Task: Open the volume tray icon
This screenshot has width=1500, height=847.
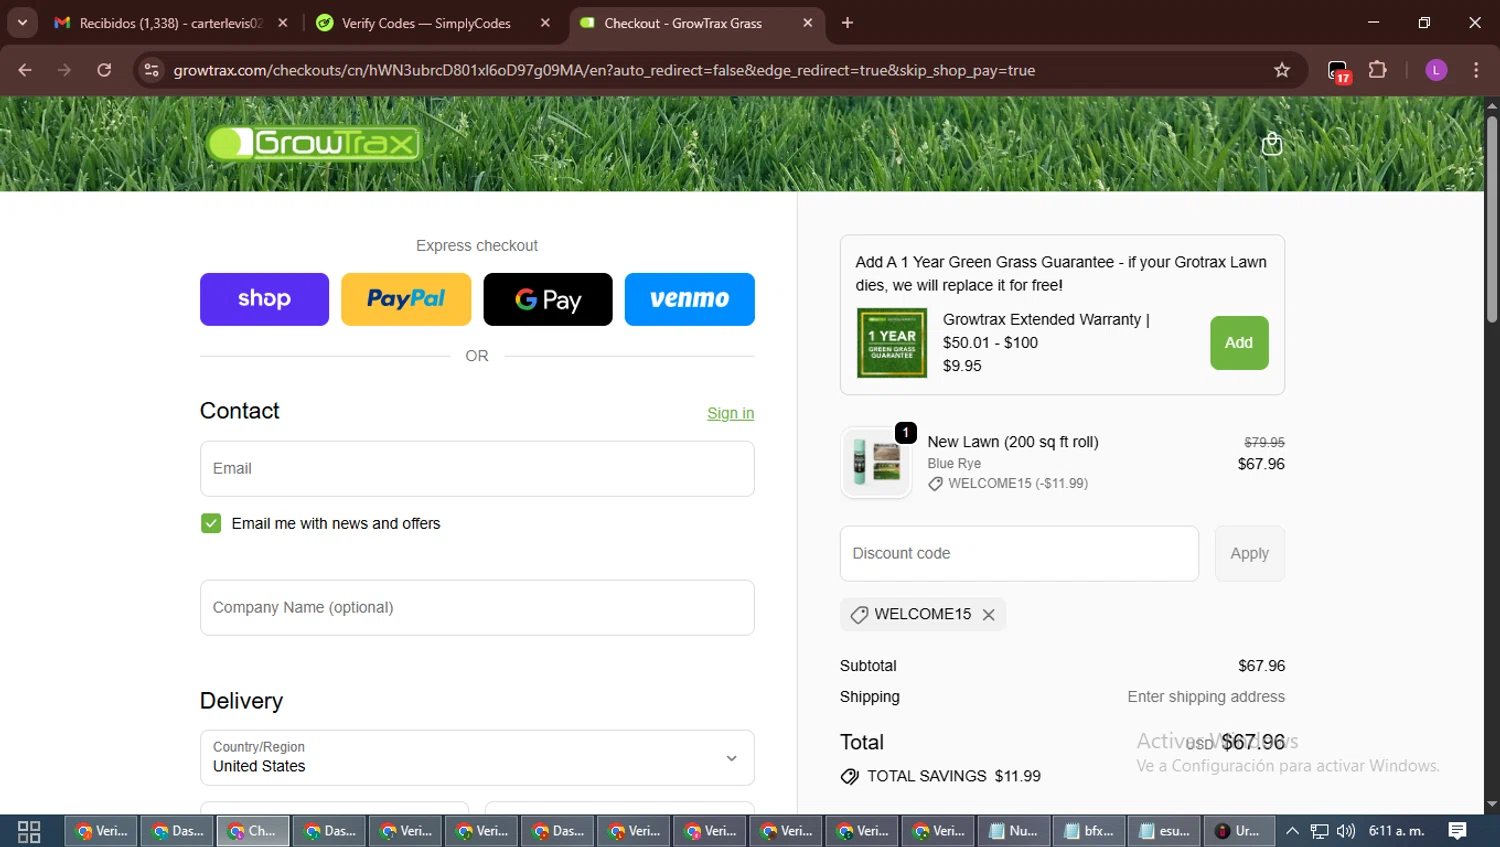Action: click(x=1346, y=831)
